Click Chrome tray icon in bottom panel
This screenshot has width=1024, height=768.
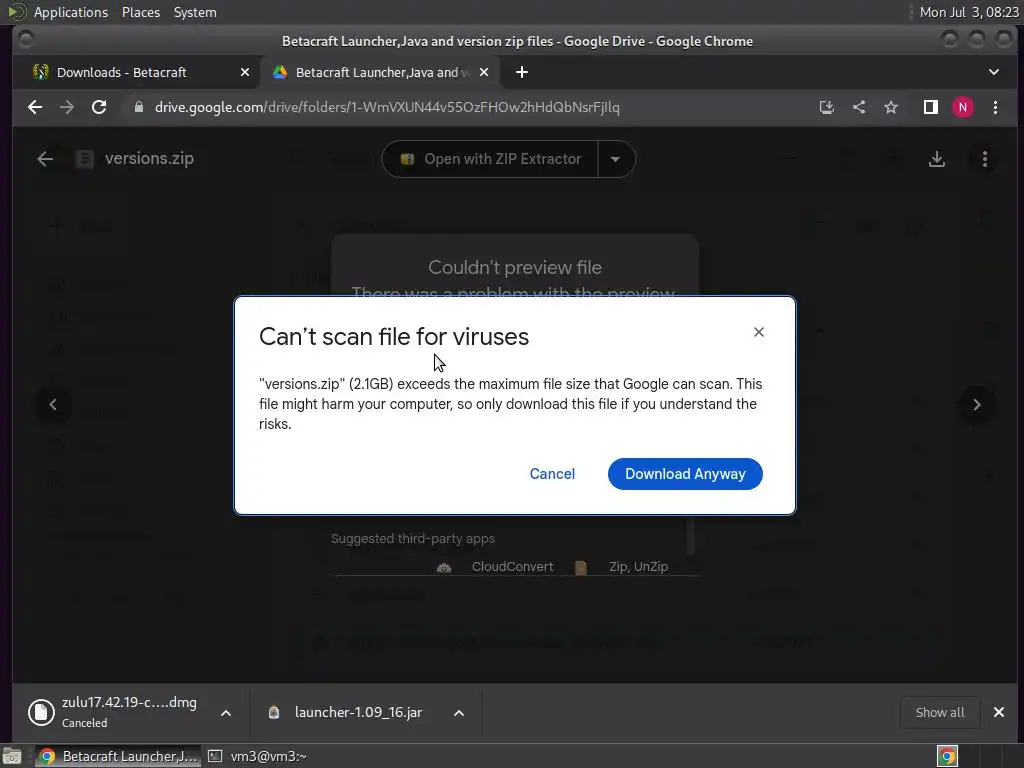[x=948, y=757]
